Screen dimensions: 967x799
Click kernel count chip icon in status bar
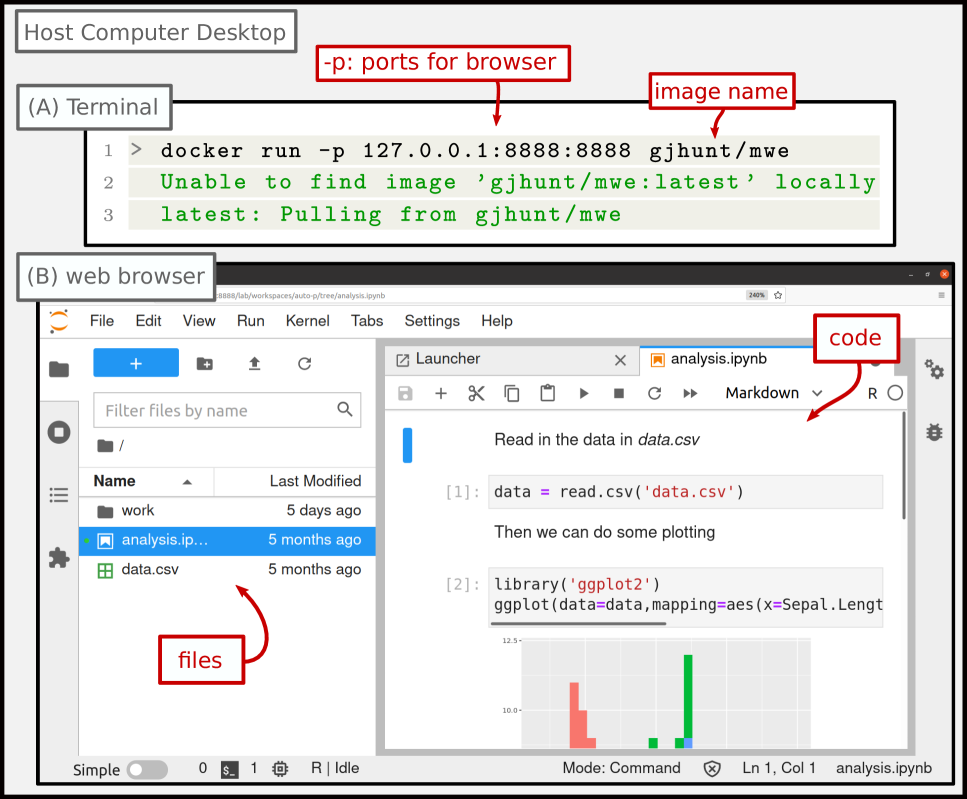tap(280, 769)
